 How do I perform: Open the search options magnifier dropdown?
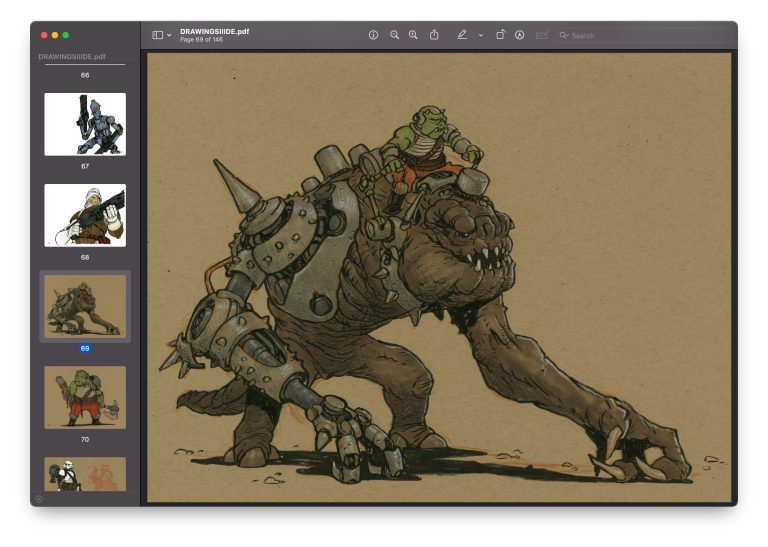[x=564, y=35]
